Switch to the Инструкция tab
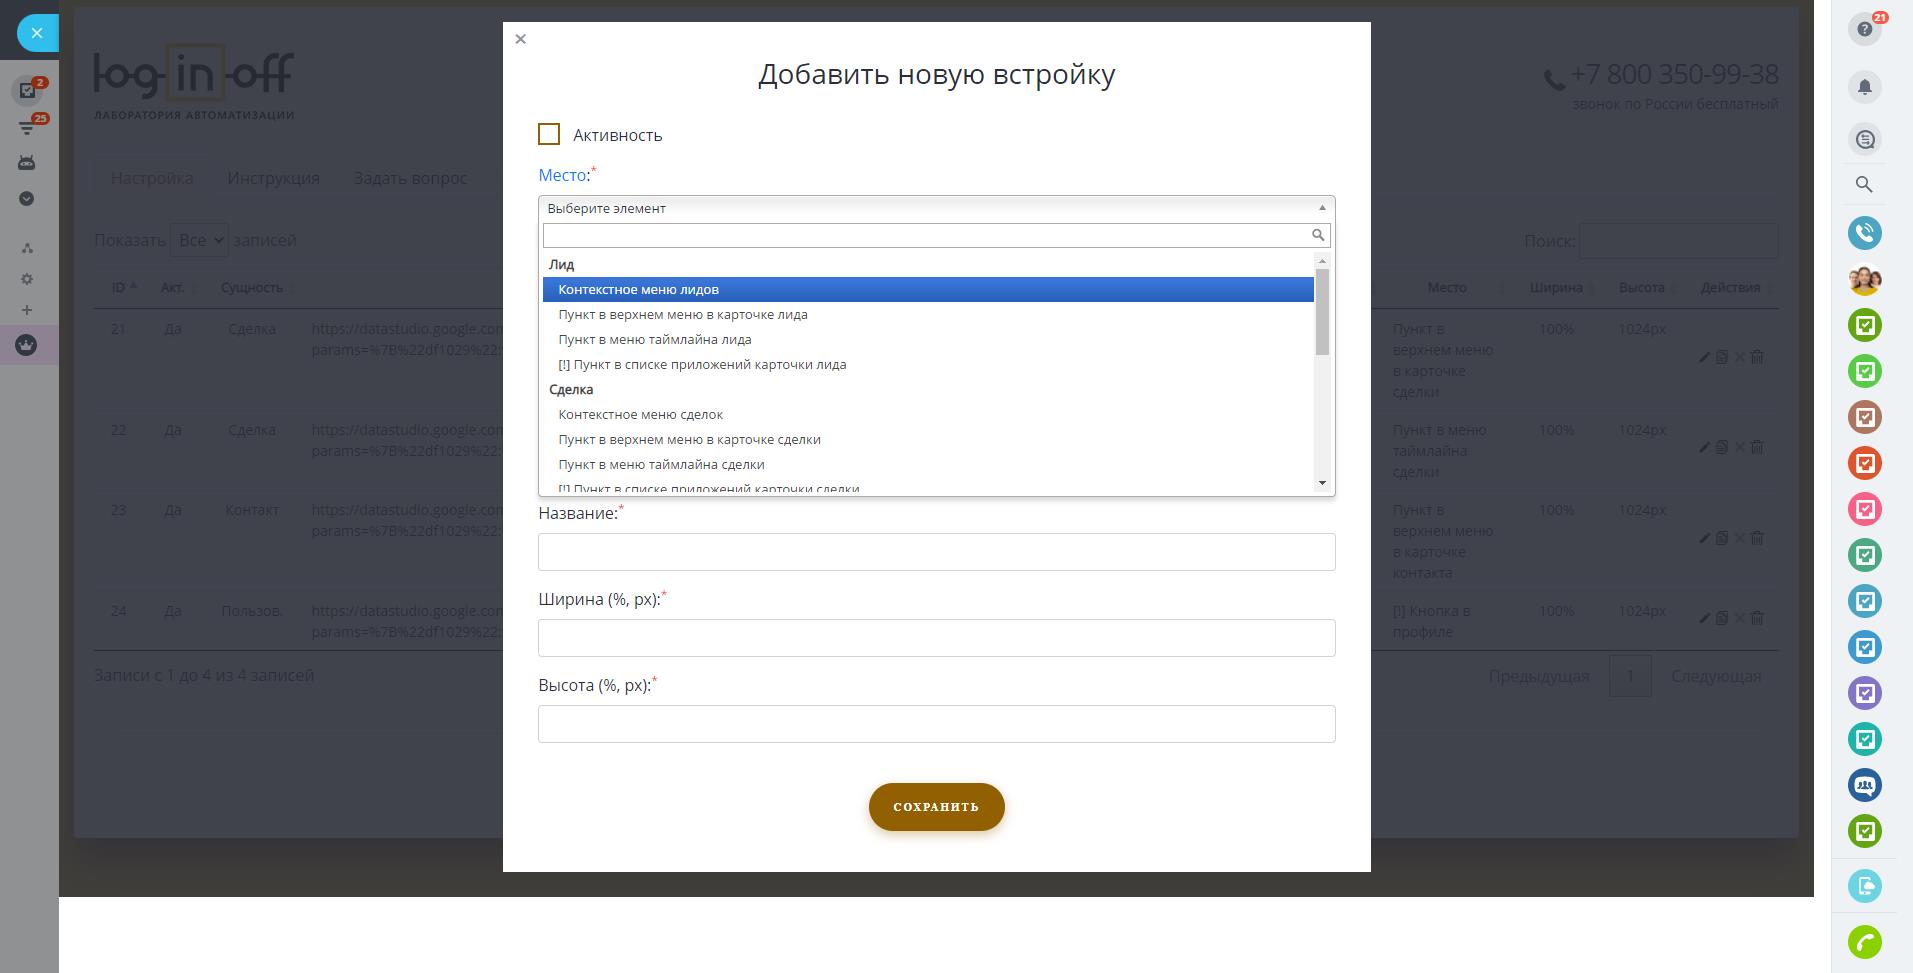The image size is (1913, 973). 273,178
